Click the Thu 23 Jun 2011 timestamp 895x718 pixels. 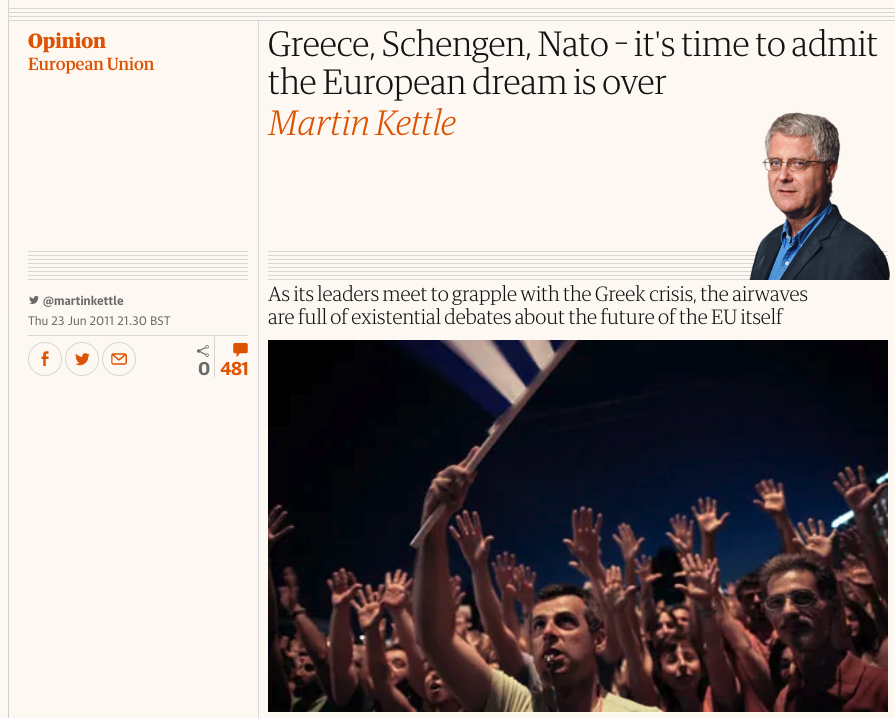point(99,321)
